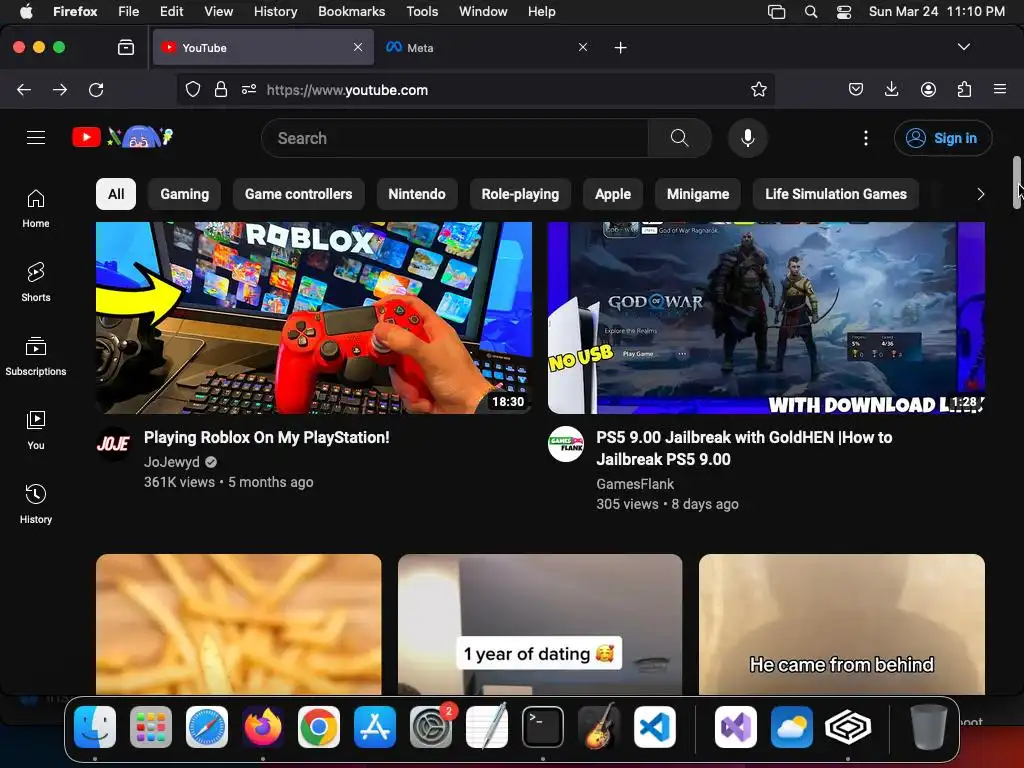Open the JoJewyd channel name link
The image size is (1024, 768).
pos(172,462)
